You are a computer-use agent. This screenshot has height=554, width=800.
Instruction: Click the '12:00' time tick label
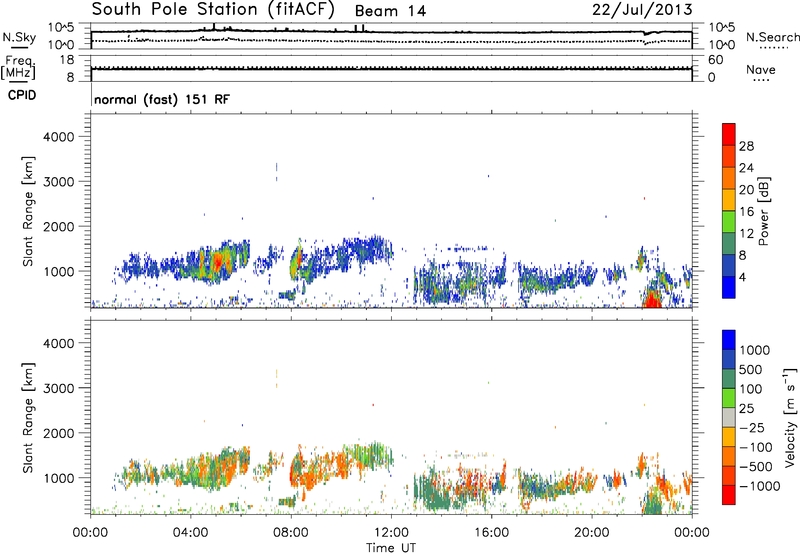coord(391,533)
